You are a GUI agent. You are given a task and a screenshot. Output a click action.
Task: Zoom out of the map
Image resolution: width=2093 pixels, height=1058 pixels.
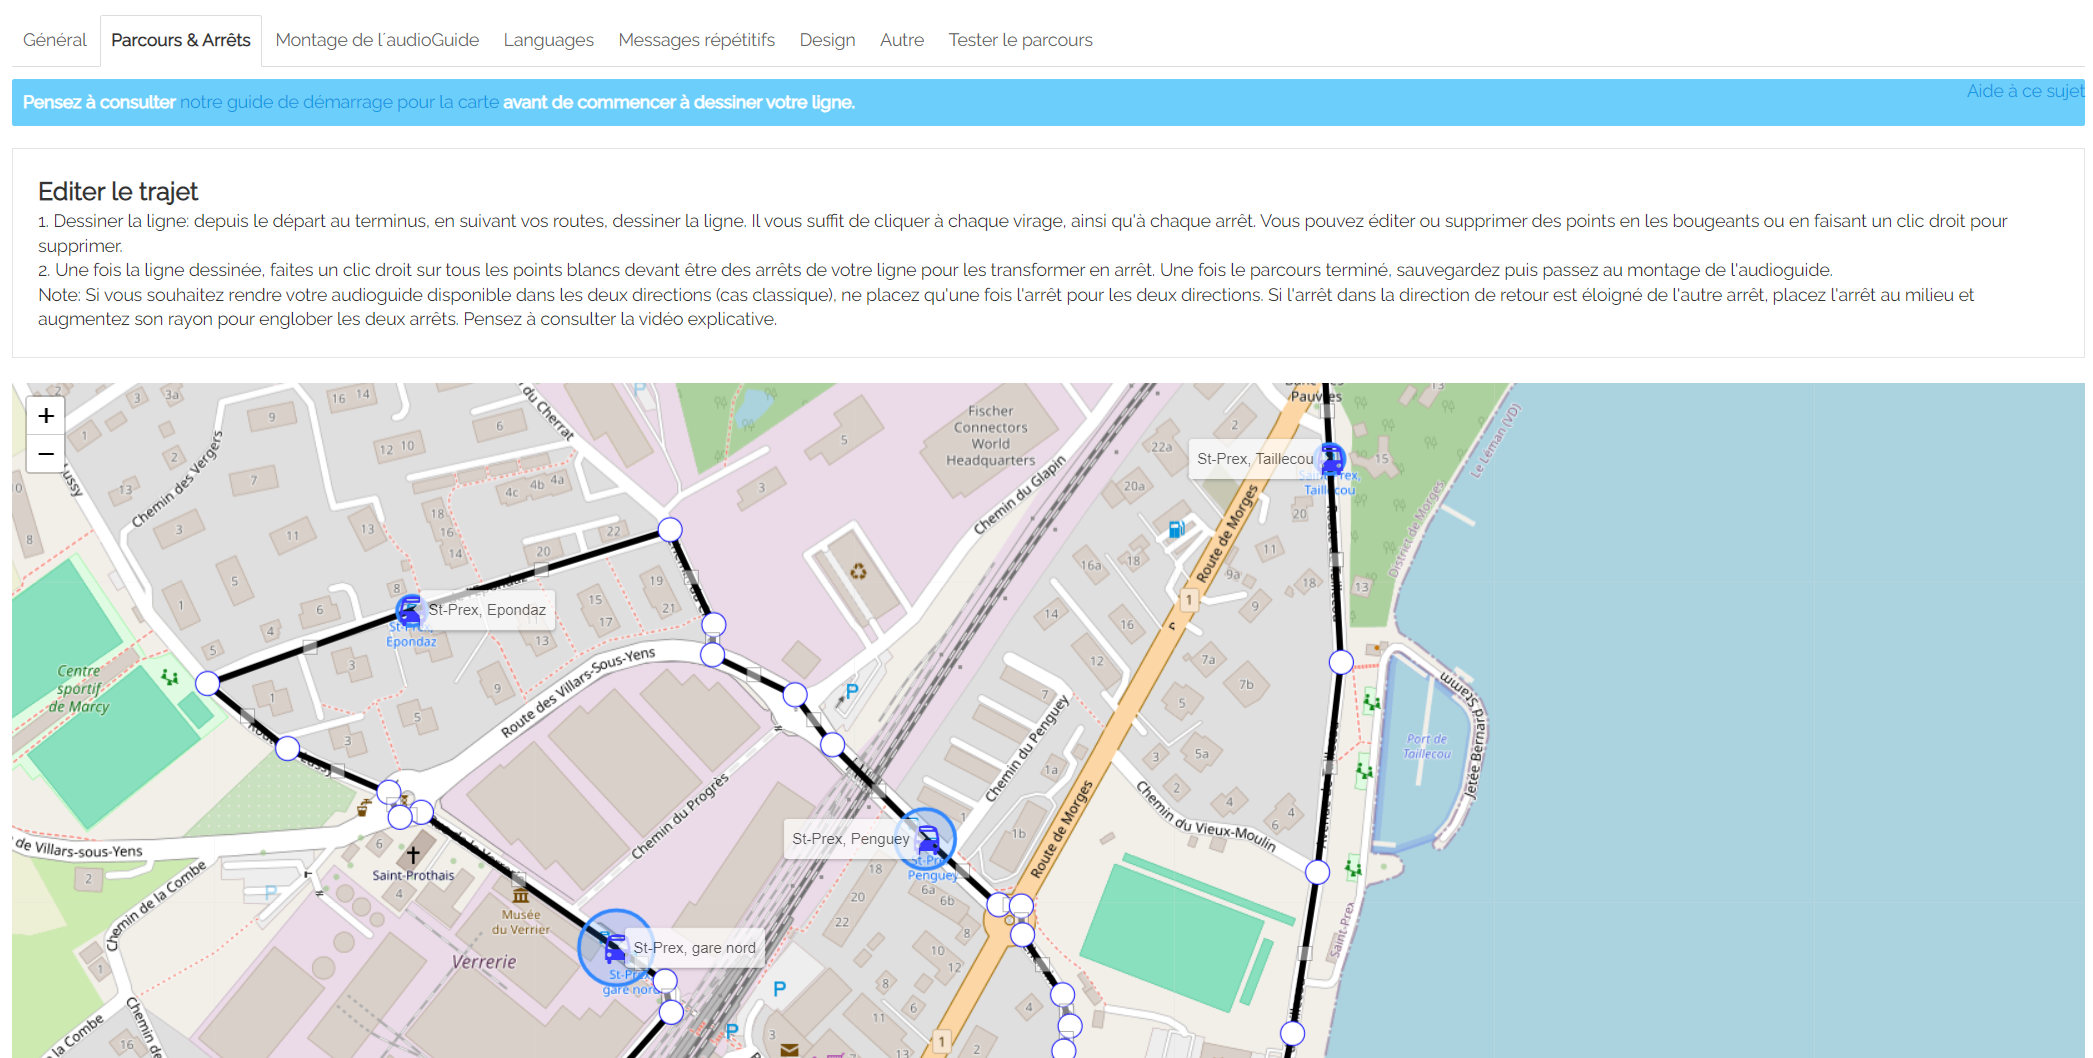[46, 454]
